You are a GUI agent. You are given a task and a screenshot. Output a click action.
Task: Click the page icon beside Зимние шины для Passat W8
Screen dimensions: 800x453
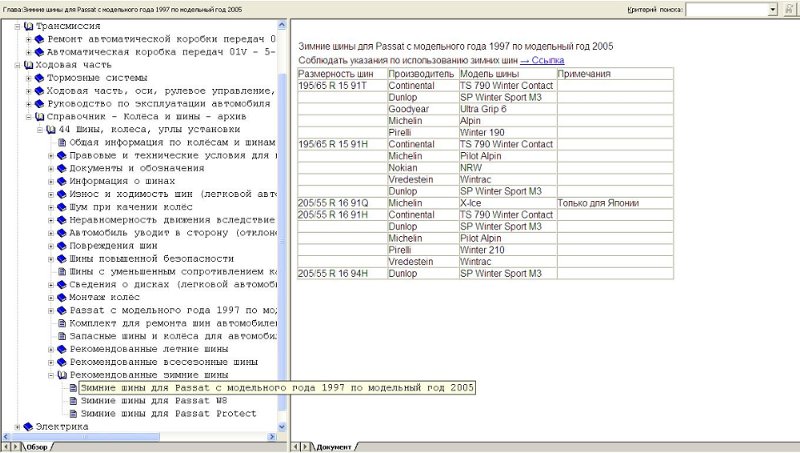point(73,401)
